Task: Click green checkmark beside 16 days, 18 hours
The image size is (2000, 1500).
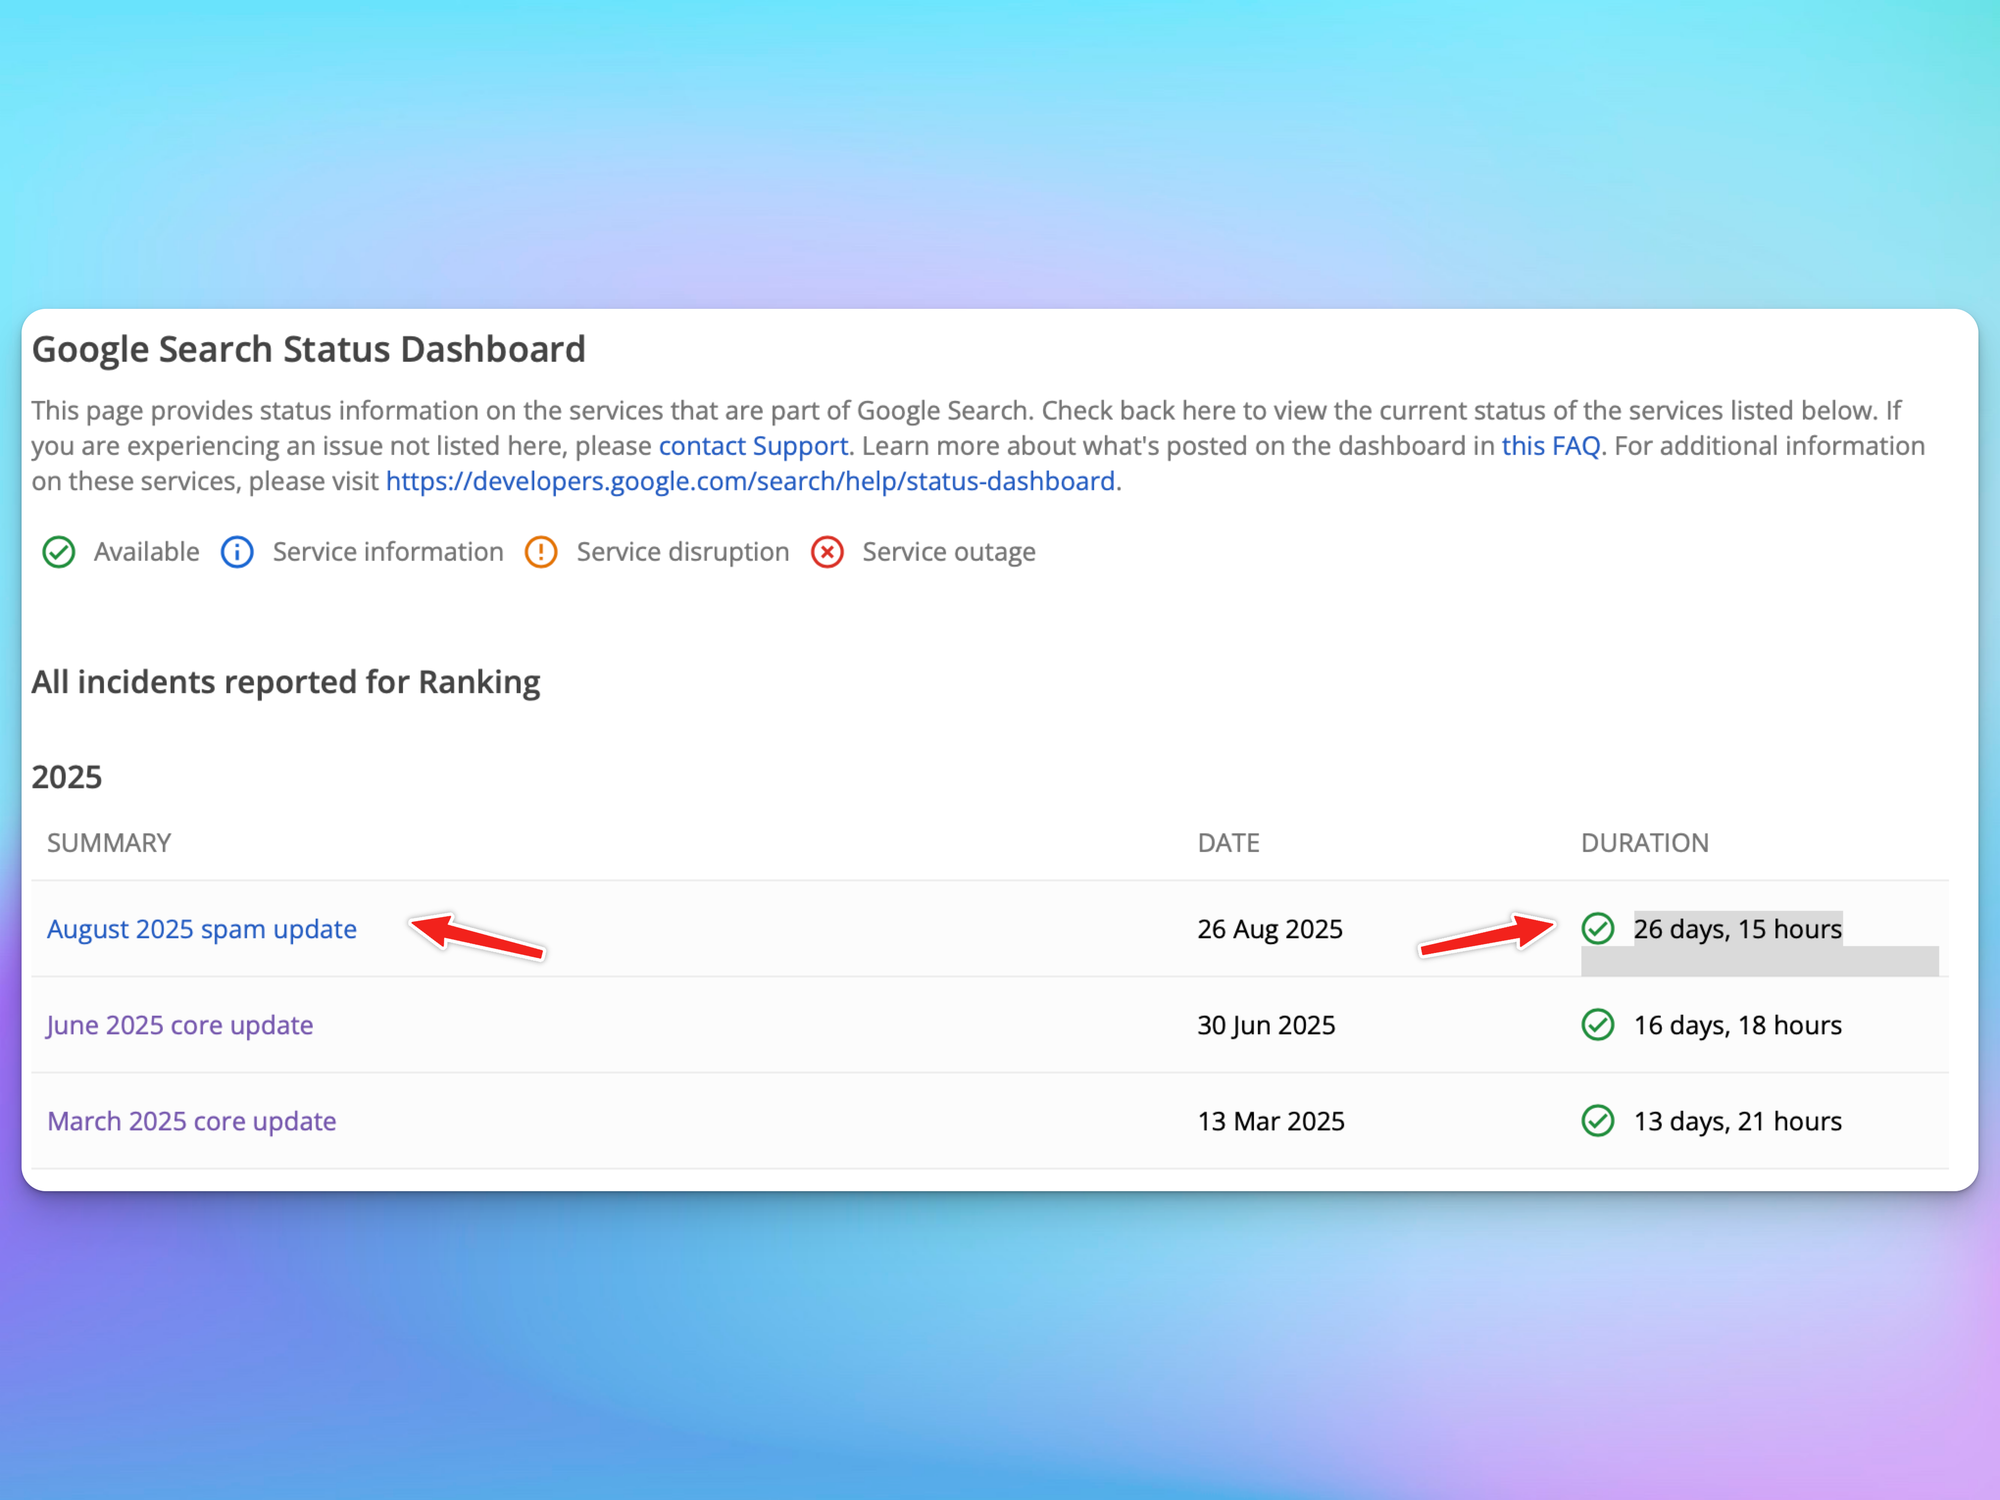Action: coord(1598,1025)
